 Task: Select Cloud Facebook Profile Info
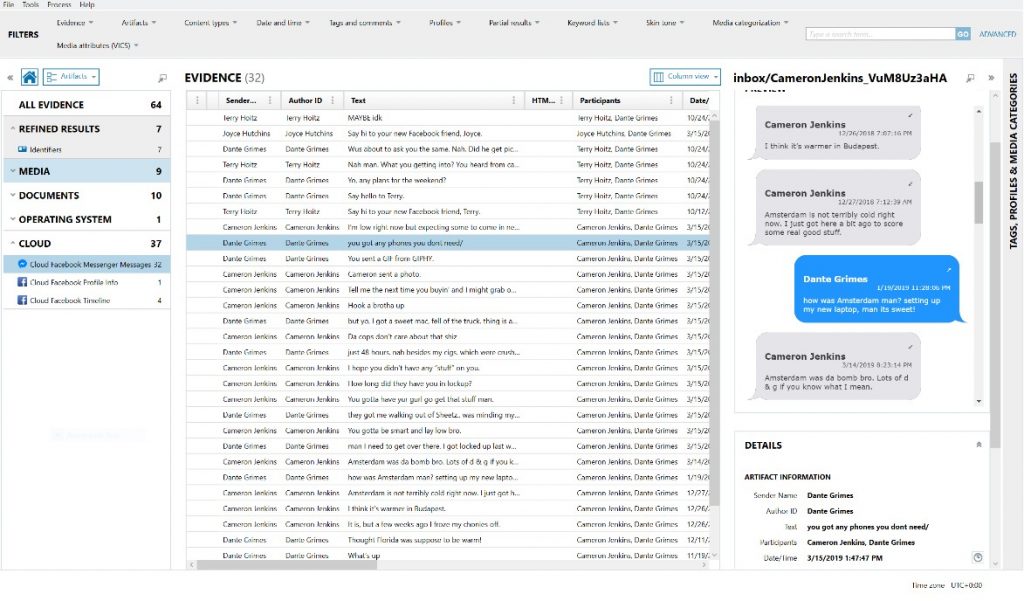[87, 282]
